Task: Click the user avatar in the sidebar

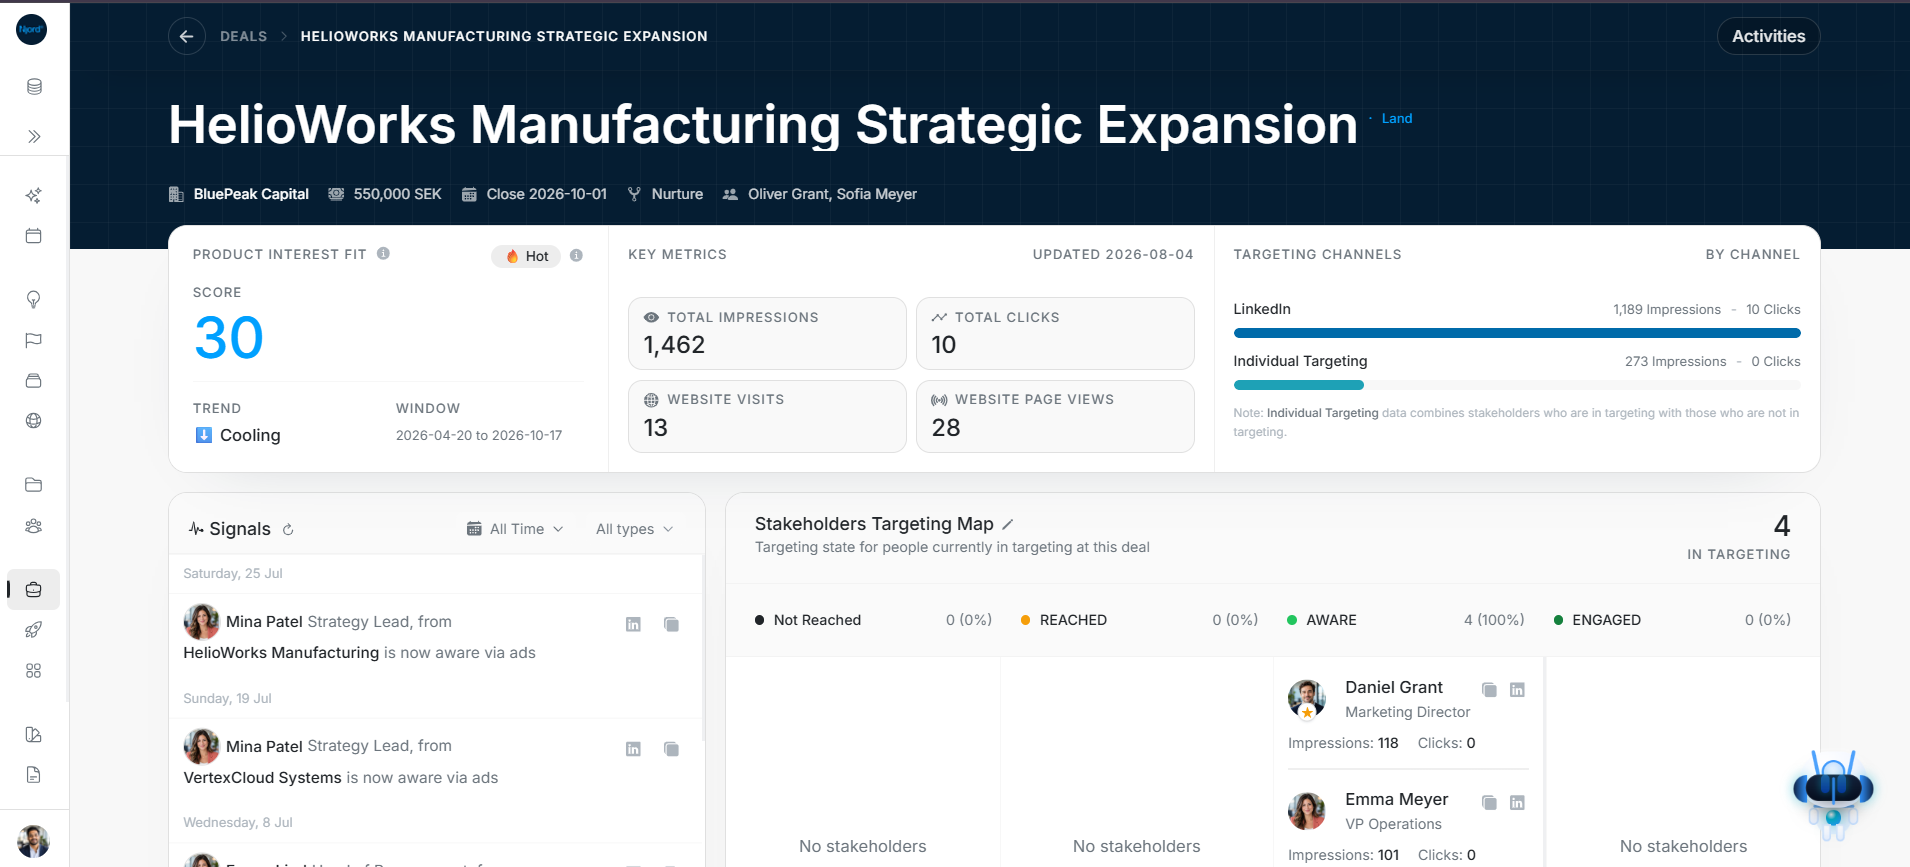Action: [34, 841]
